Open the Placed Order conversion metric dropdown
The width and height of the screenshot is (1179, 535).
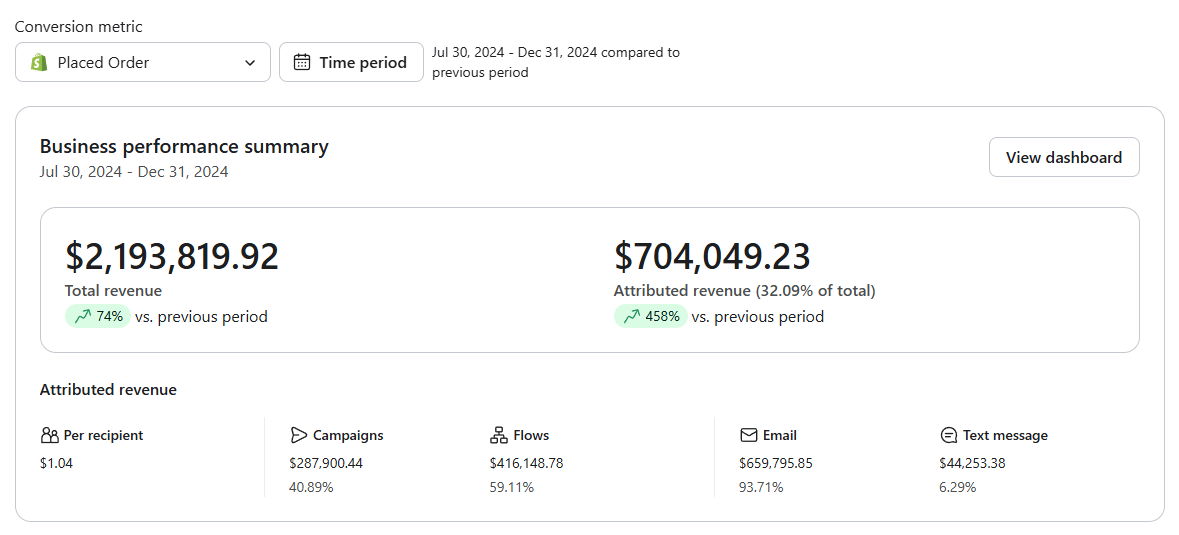click(x=143, y=62)
